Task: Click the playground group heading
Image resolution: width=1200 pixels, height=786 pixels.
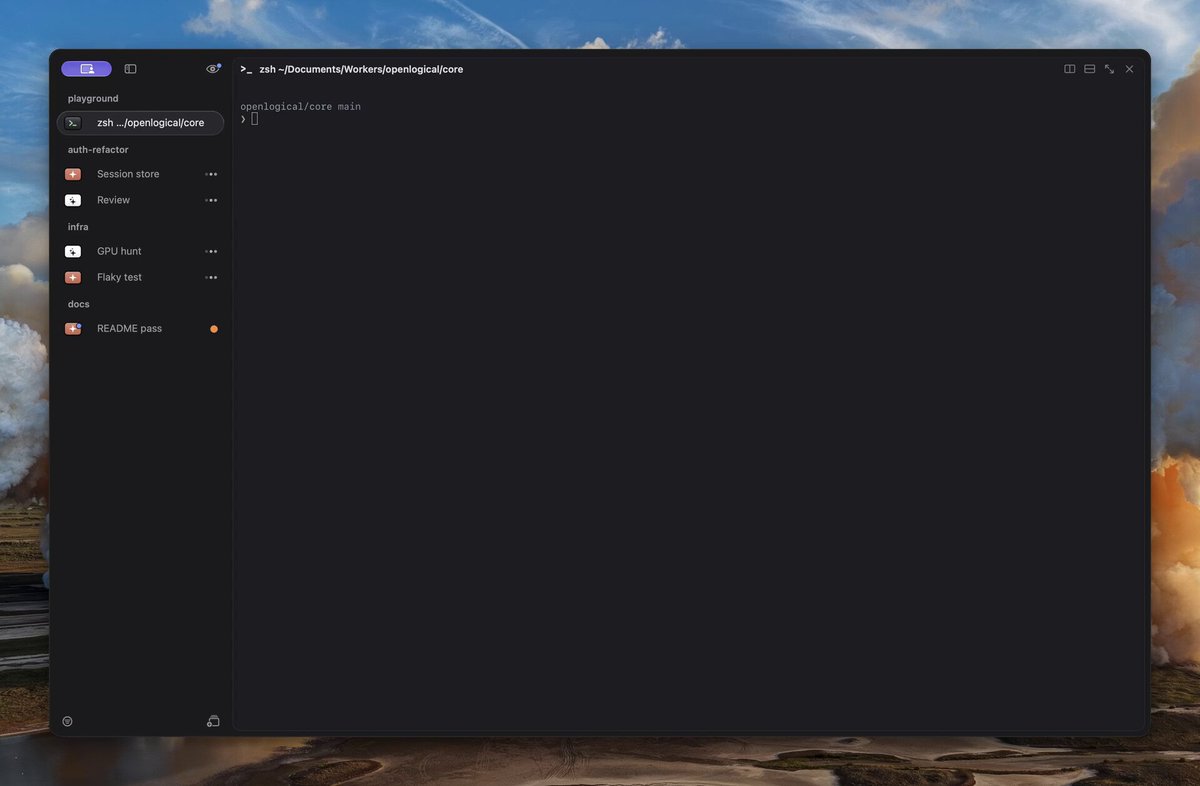Action: coord(93,98)
